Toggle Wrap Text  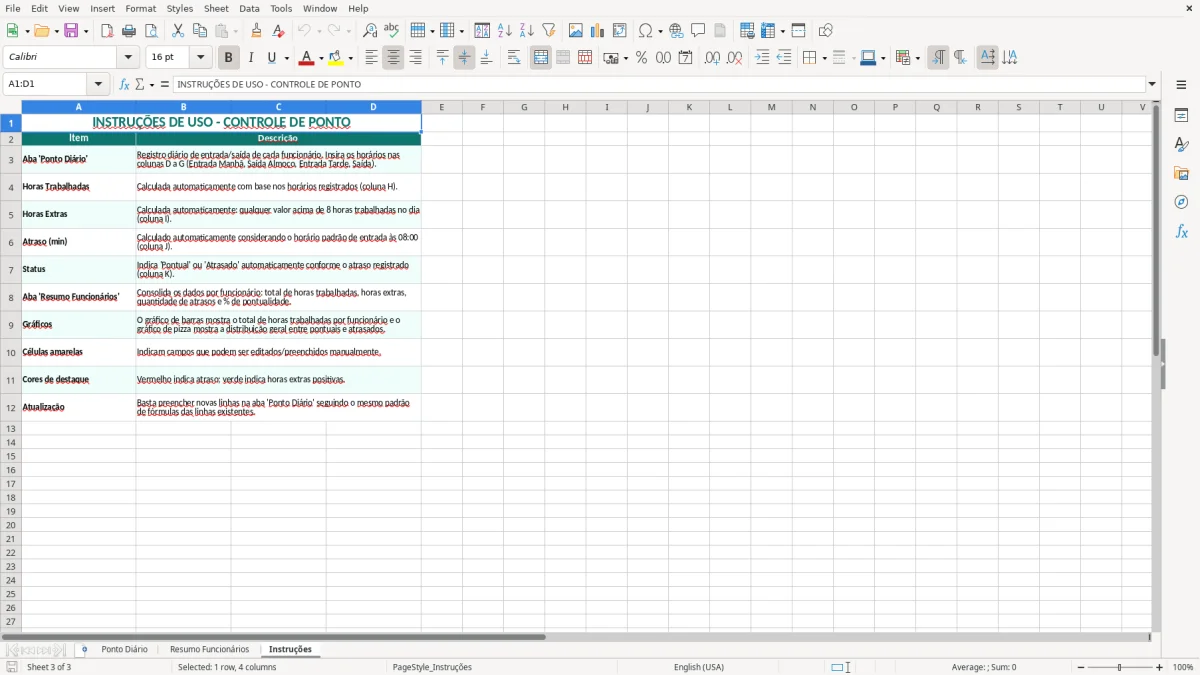(514, 58)
